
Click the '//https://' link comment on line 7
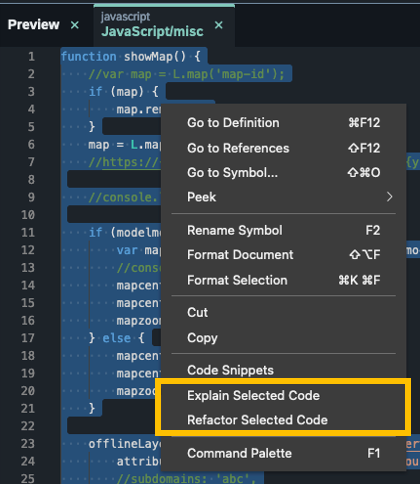(x=125, y=162)
